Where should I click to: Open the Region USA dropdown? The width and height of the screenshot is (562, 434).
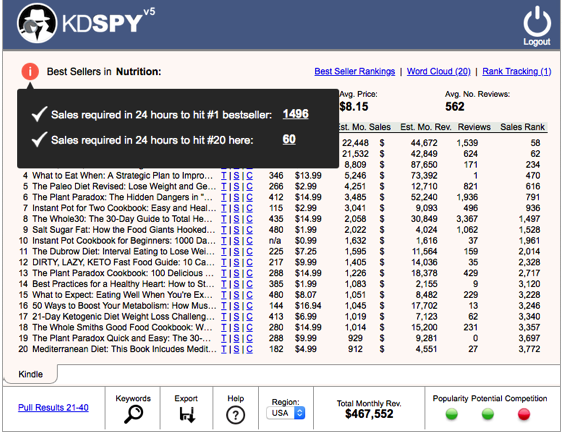pyautogui.click(x=286, y=413)
